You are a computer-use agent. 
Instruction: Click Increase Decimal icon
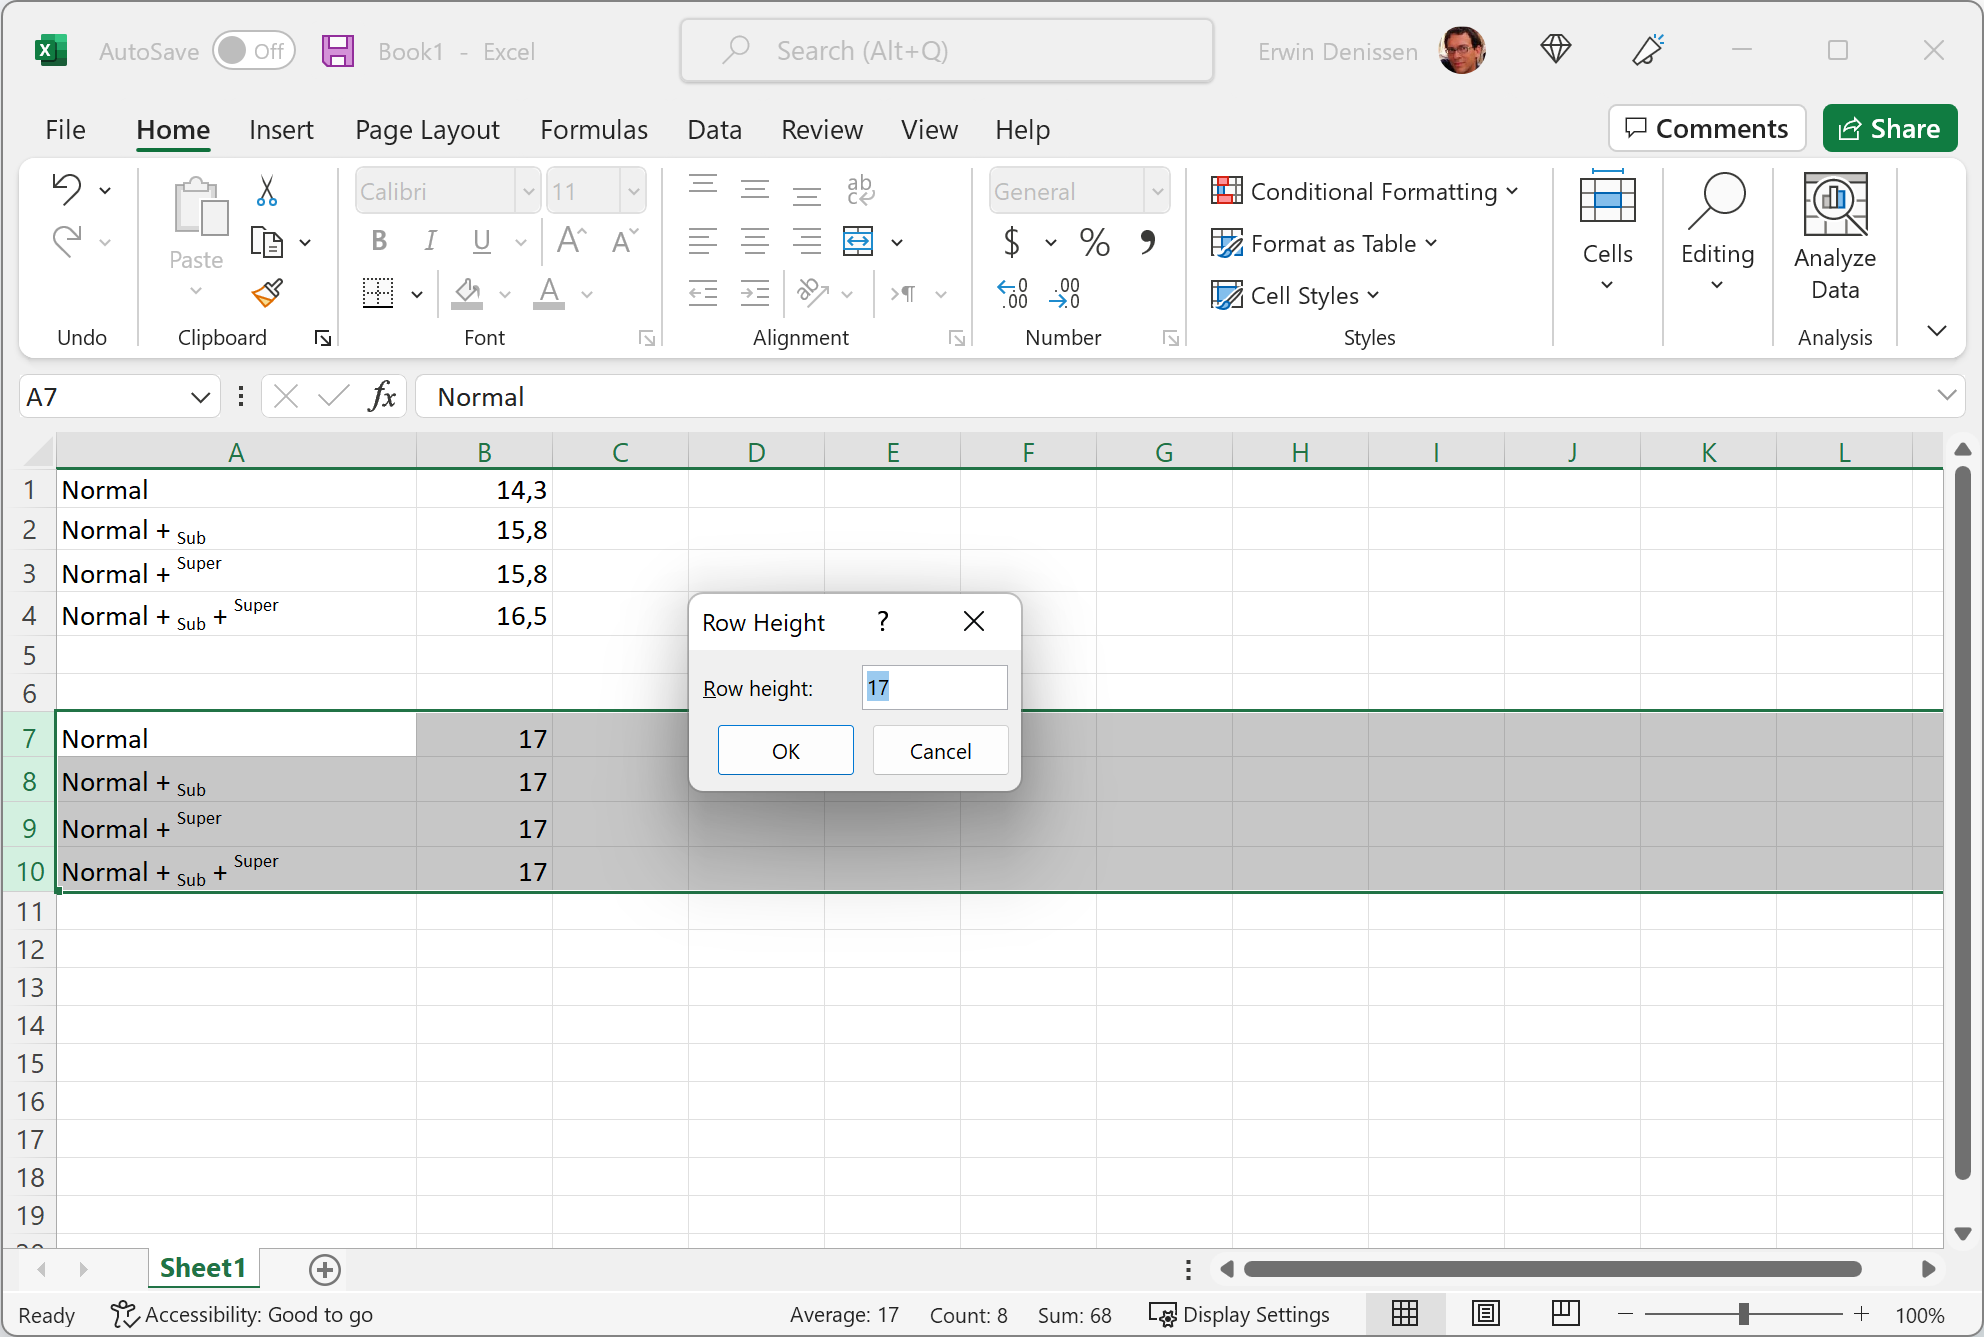(1012, 293)
